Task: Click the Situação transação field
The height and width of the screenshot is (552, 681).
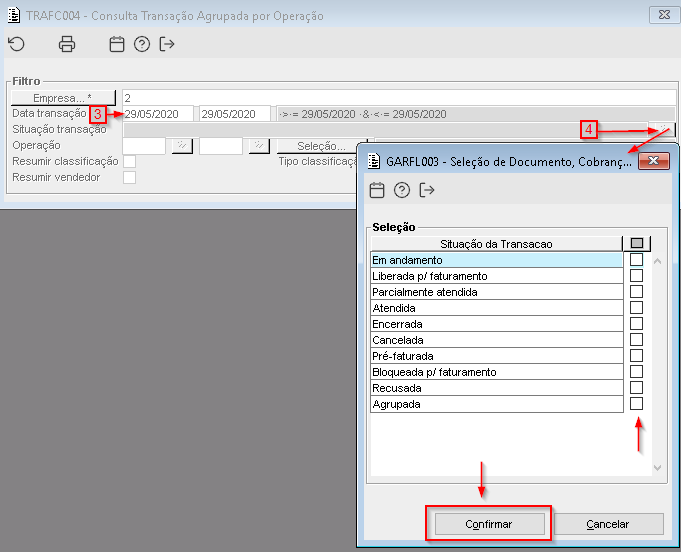Action: pos(386,129)
